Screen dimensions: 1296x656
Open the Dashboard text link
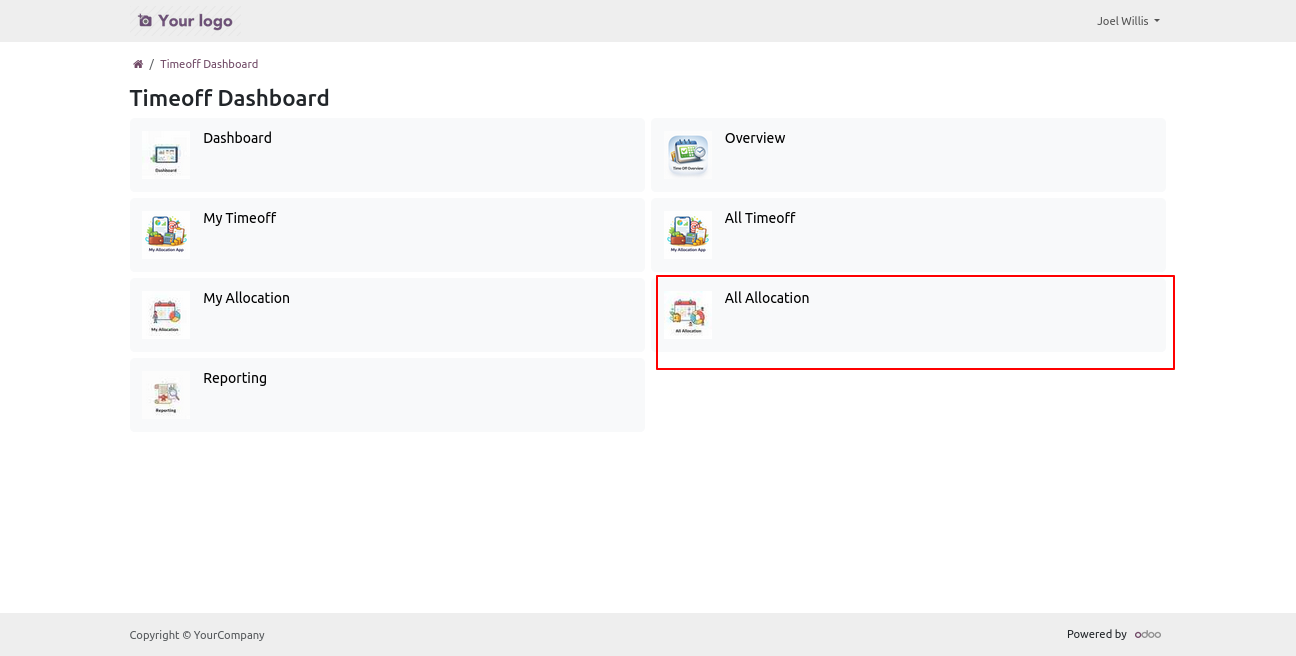tap(237, 138)
